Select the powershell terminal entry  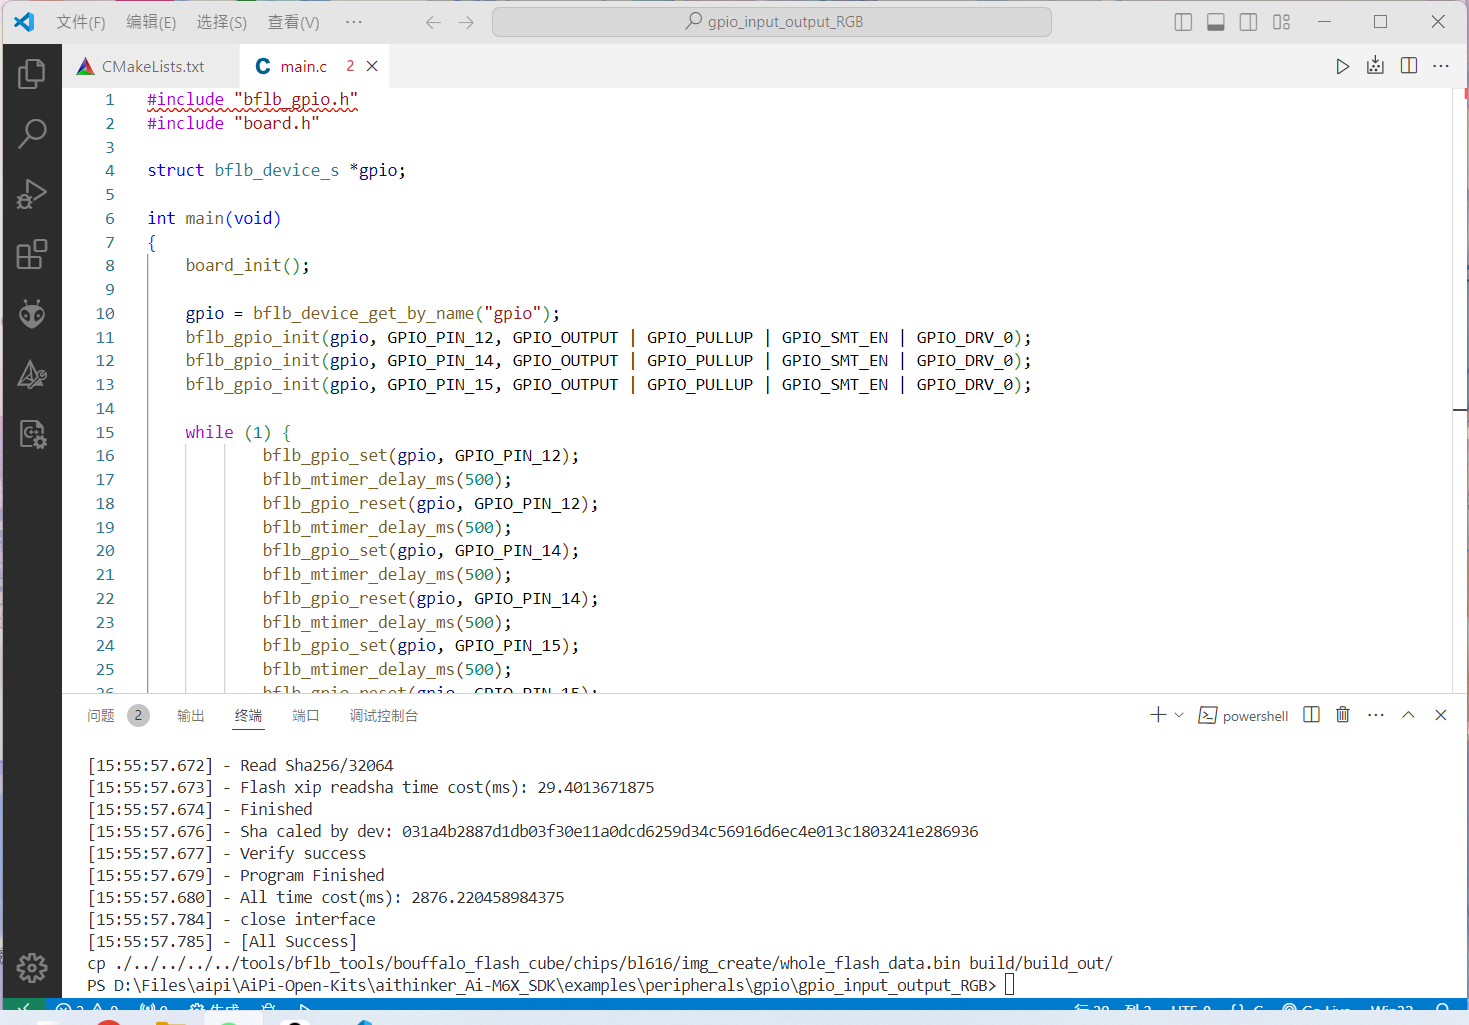(1243, 716)
